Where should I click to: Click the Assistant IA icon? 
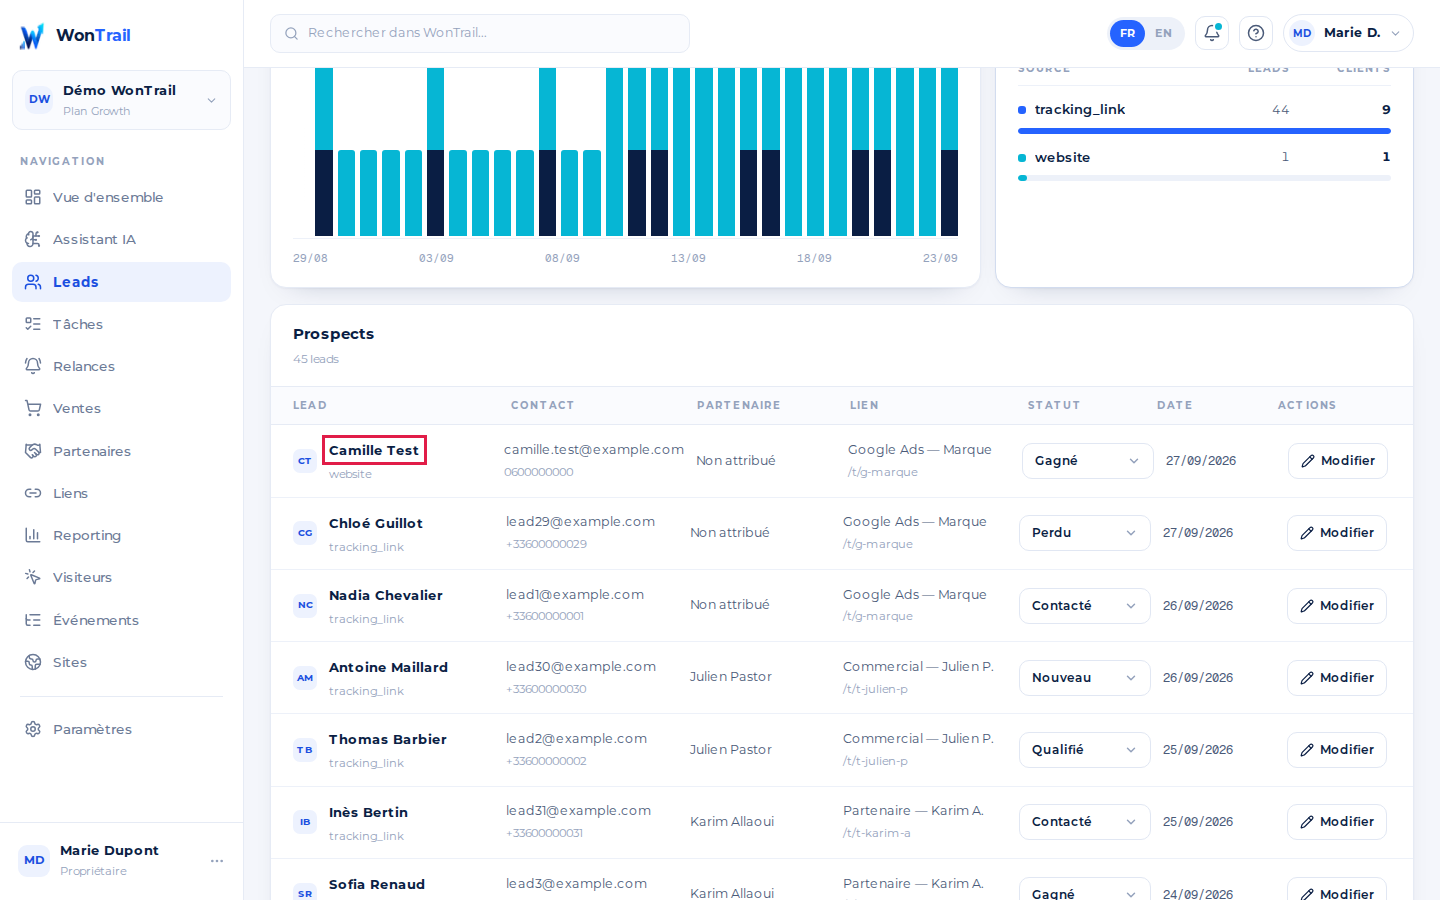tap(33, 239)
